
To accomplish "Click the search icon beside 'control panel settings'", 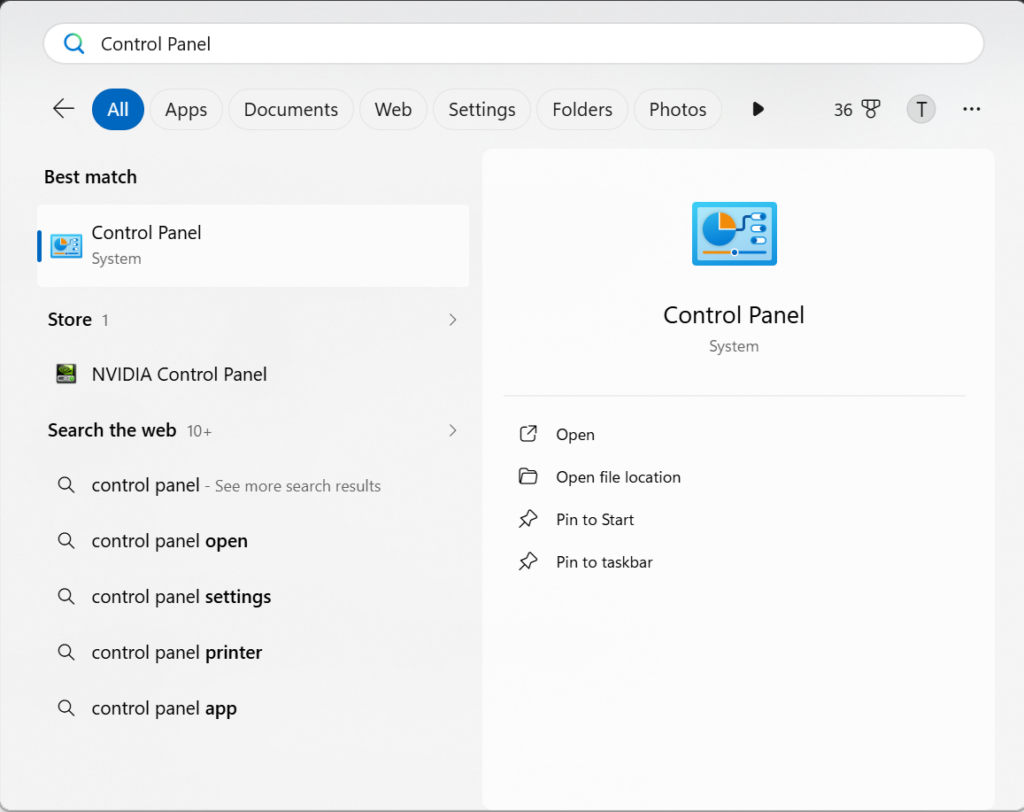I will click(x=66, y=596).
